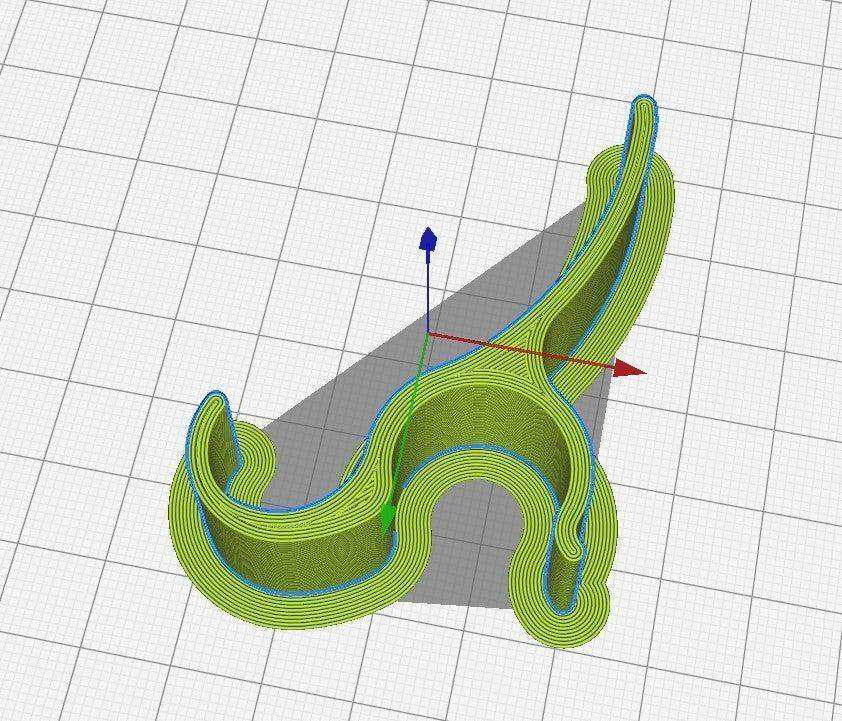Click the blue Z-axis shaft line
This screenshot has height=721, width=842.
[x=427, y=292]
